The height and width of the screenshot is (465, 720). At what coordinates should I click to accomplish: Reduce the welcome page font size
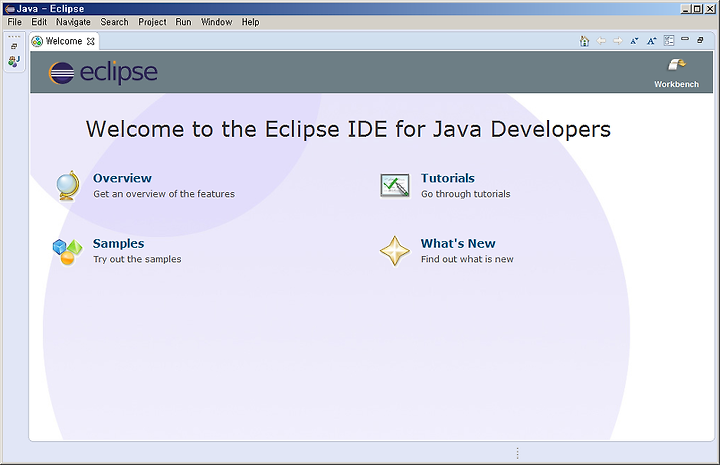click(634, 41)
